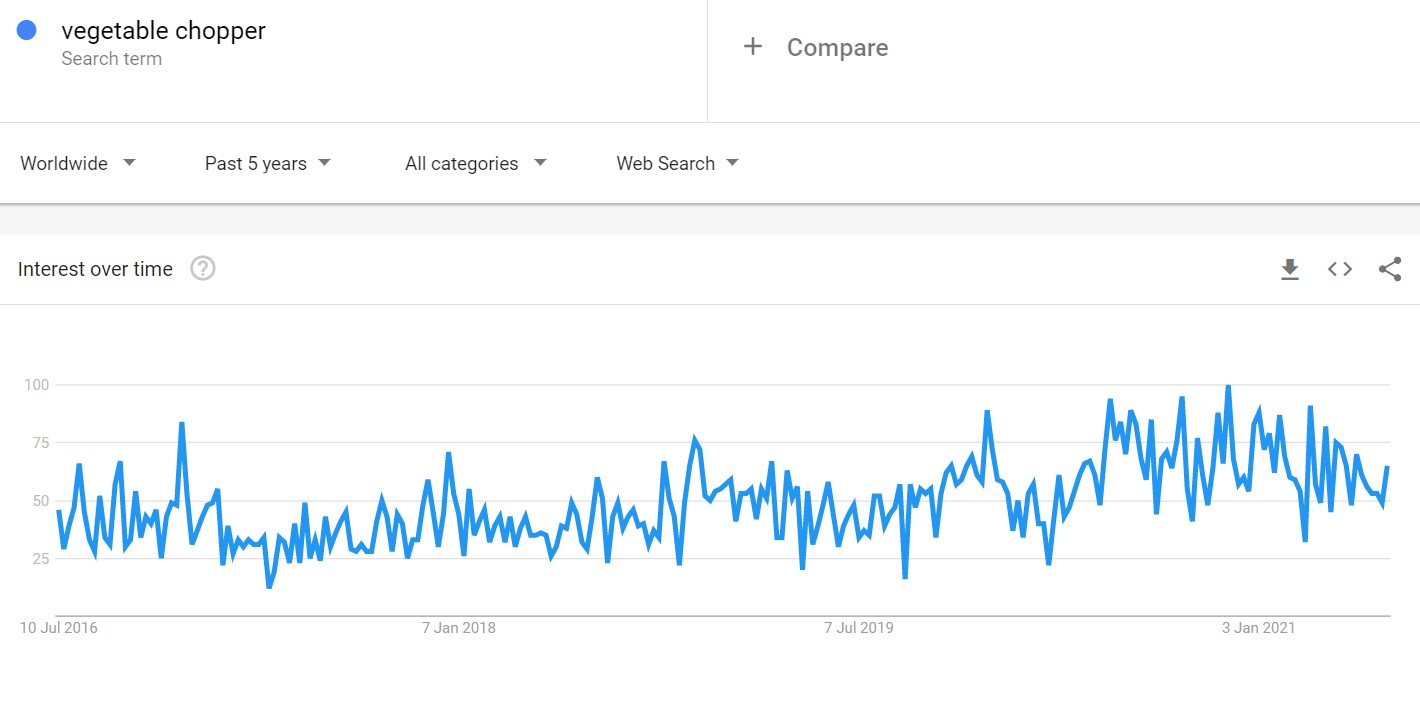Click the 7 Jul 2019 axis label
The width and height of the screenshot is (1420, 710).
[x=859, y=628]
